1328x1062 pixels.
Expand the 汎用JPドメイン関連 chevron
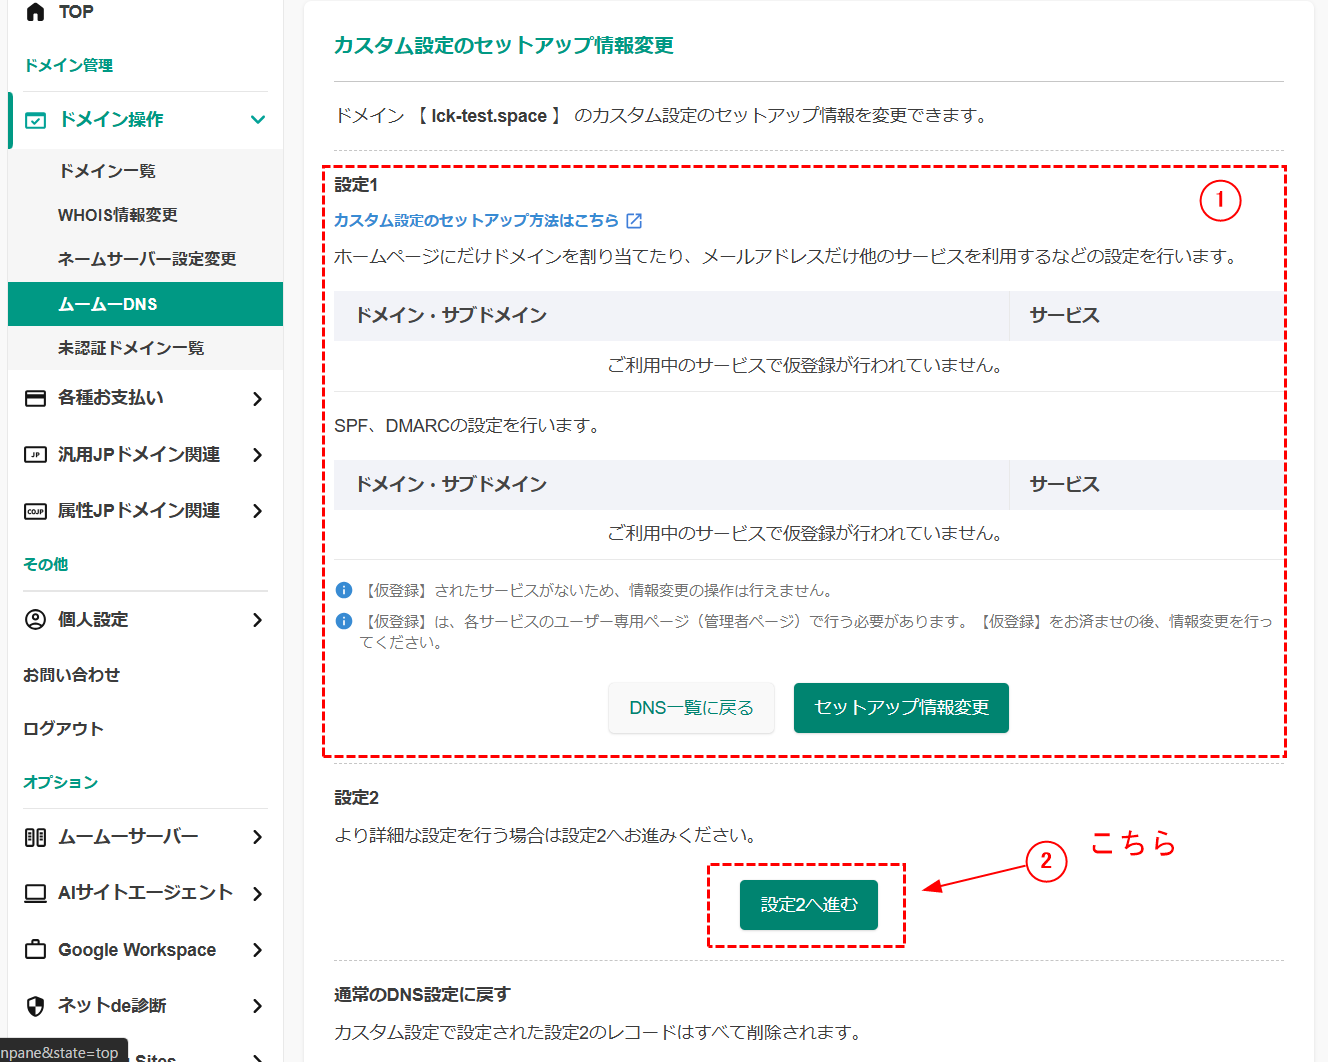coord(258,455)
